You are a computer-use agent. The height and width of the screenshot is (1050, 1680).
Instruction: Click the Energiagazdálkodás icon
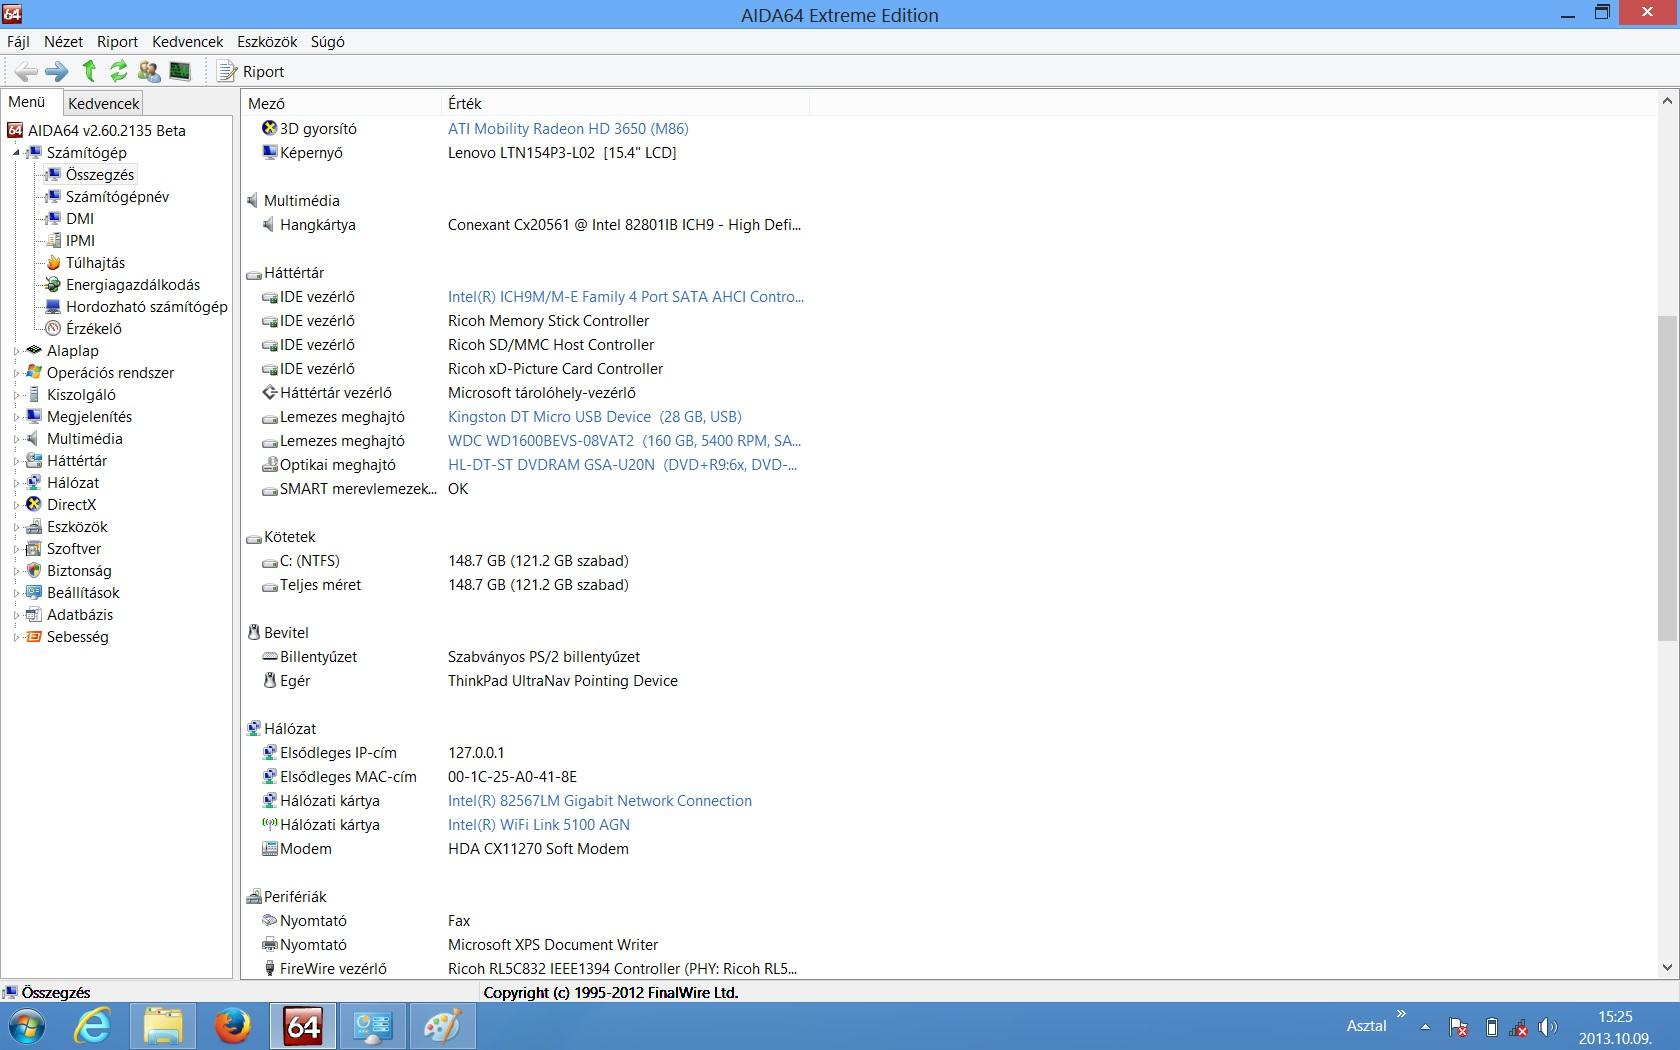coord(53,285)
